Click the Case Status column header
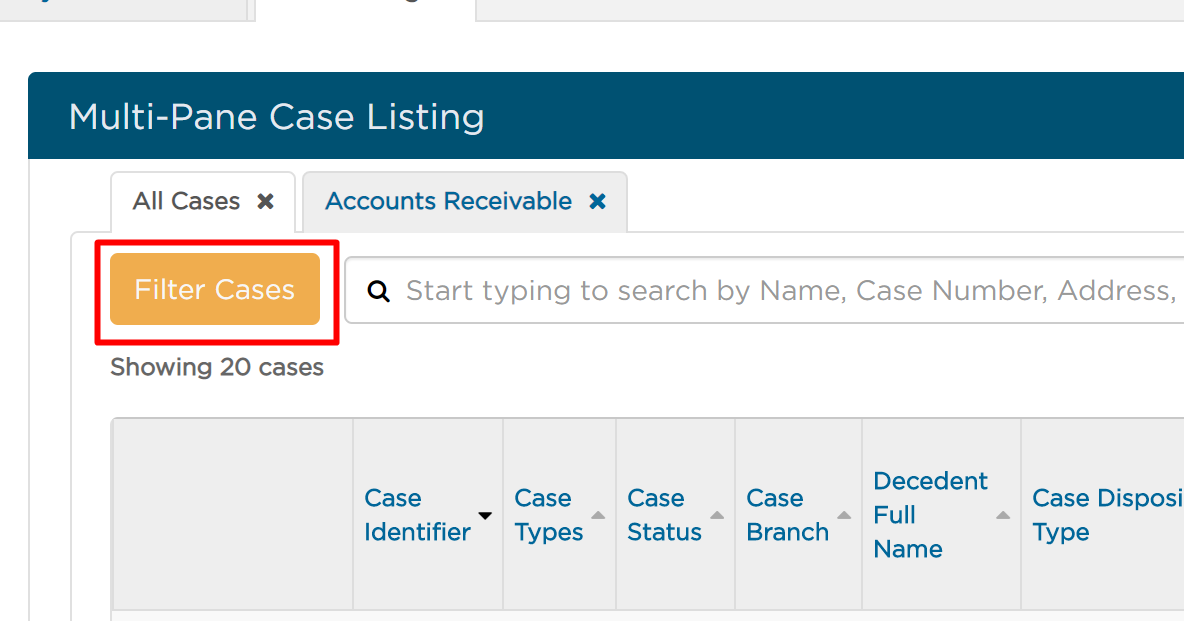 click(x=664, y=515)
